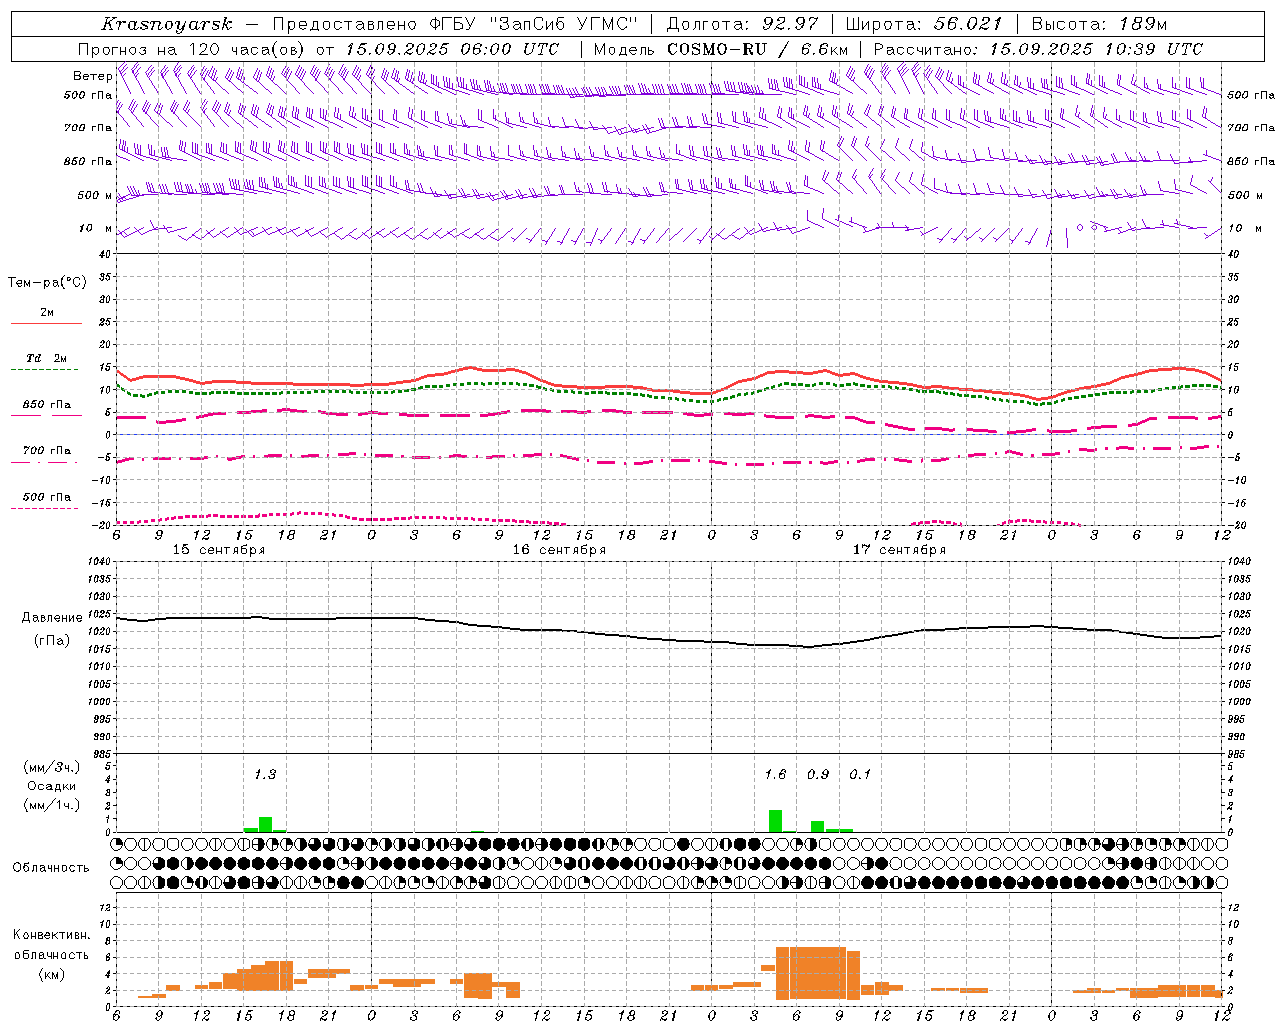Click the Krasnoyarsk station title
The height and width of the screenshot is (1024, 1280).
pos(166,24)
